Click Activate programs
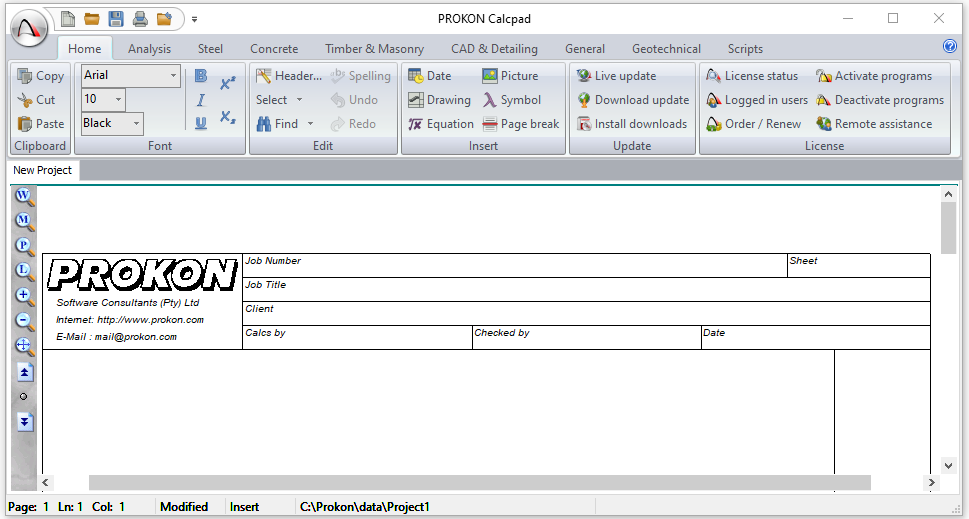 (874, 76)
